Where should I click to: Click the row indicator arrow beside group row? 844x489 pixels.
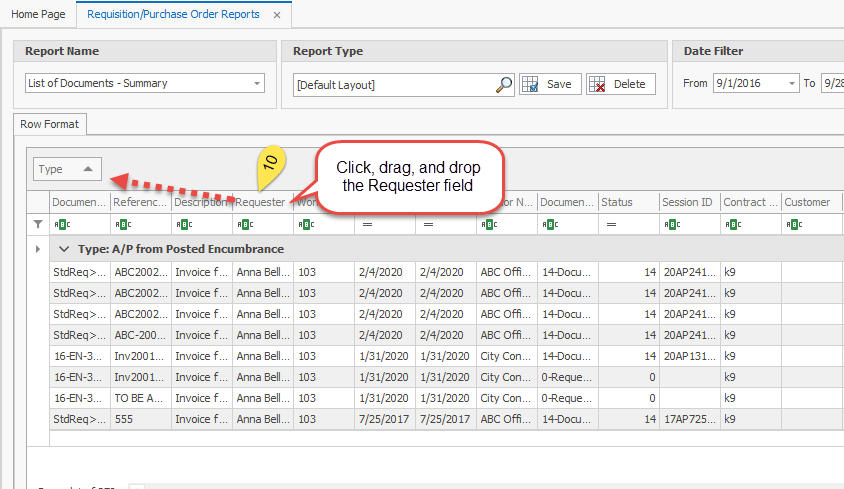[39, 249]
